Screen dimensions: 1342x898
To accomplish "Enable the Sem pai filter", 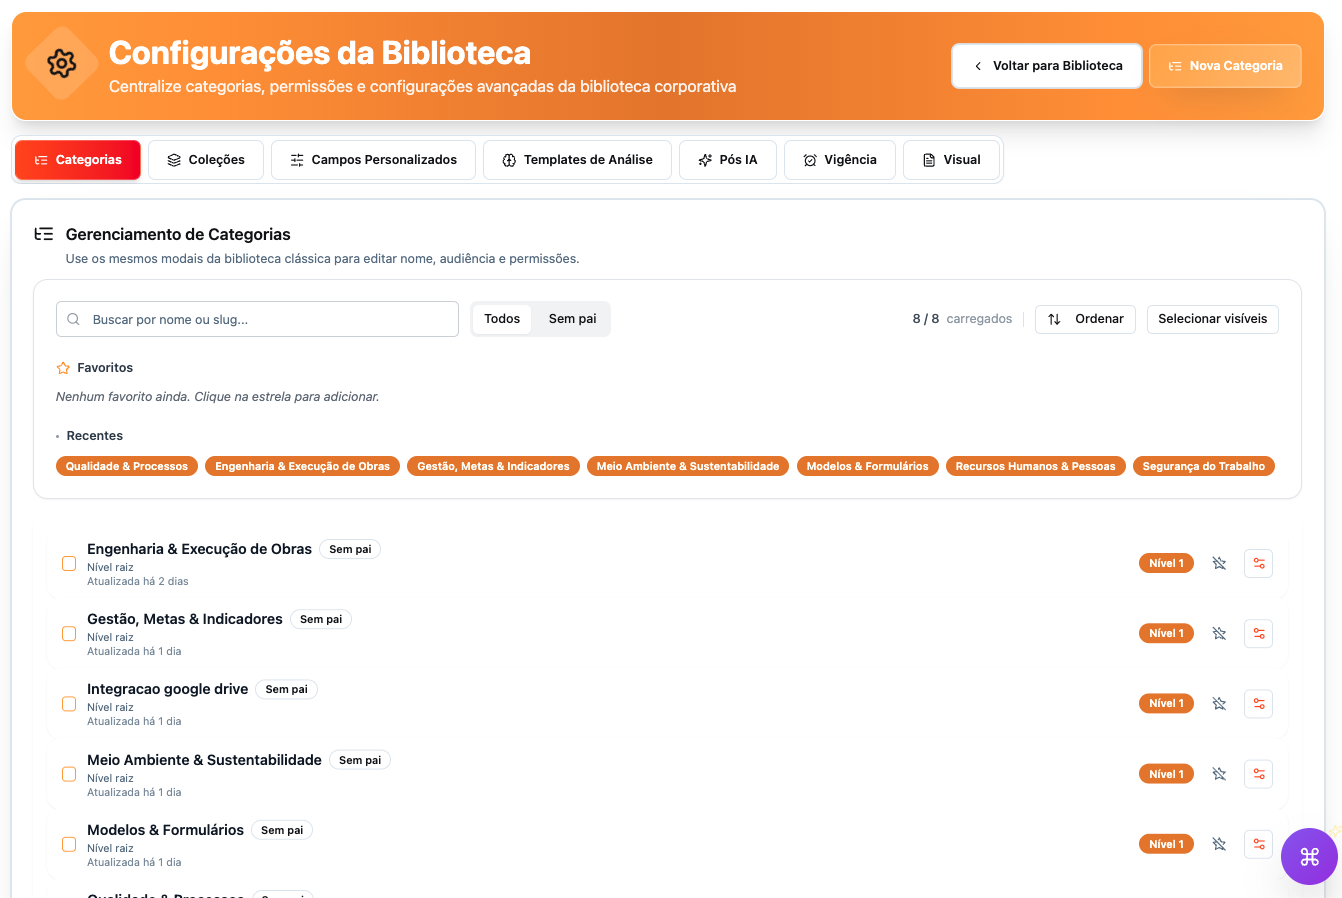I will [571, 318].
